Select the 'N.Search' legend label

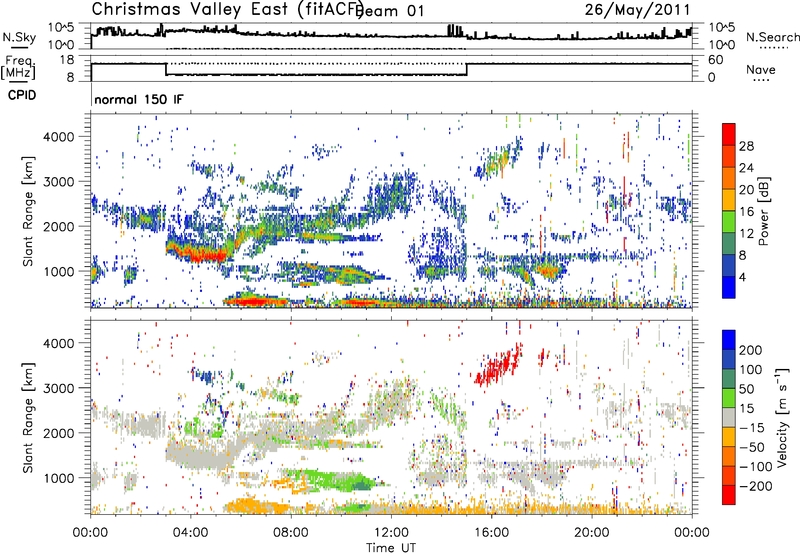click(772, 37)
